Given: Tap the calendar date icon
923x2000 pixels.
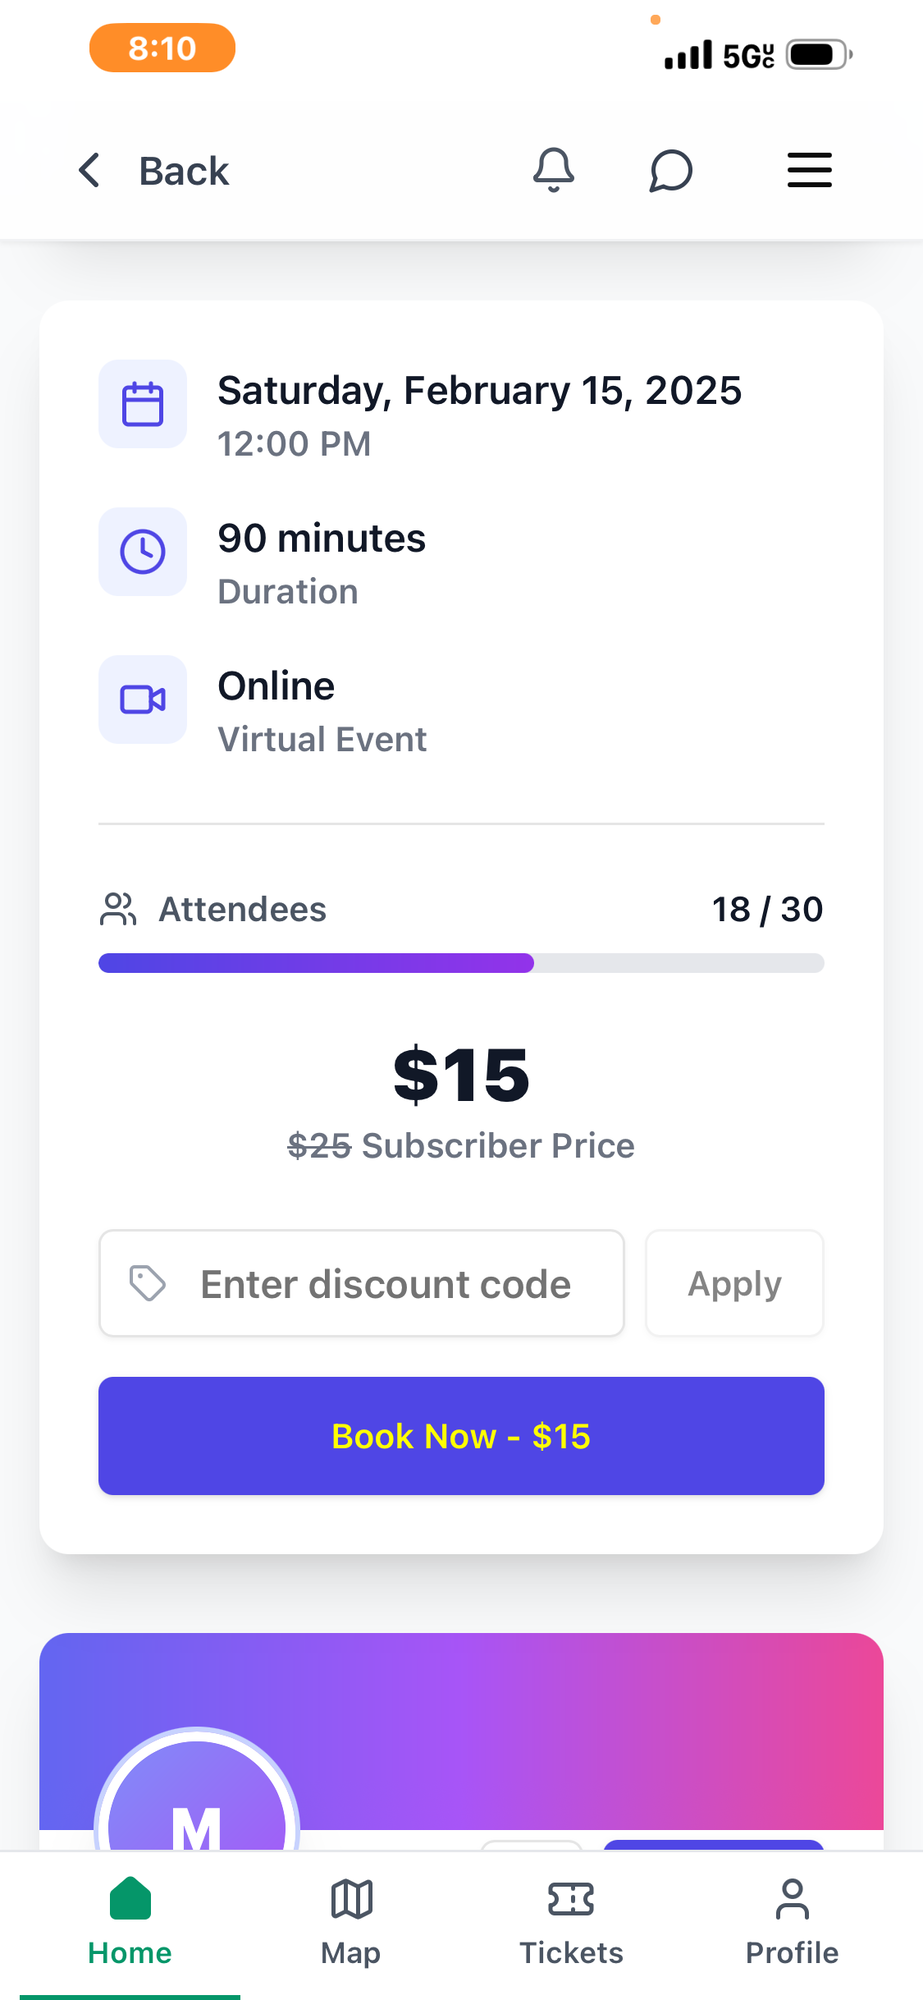Looking at the screenshot, I should 143,404.
